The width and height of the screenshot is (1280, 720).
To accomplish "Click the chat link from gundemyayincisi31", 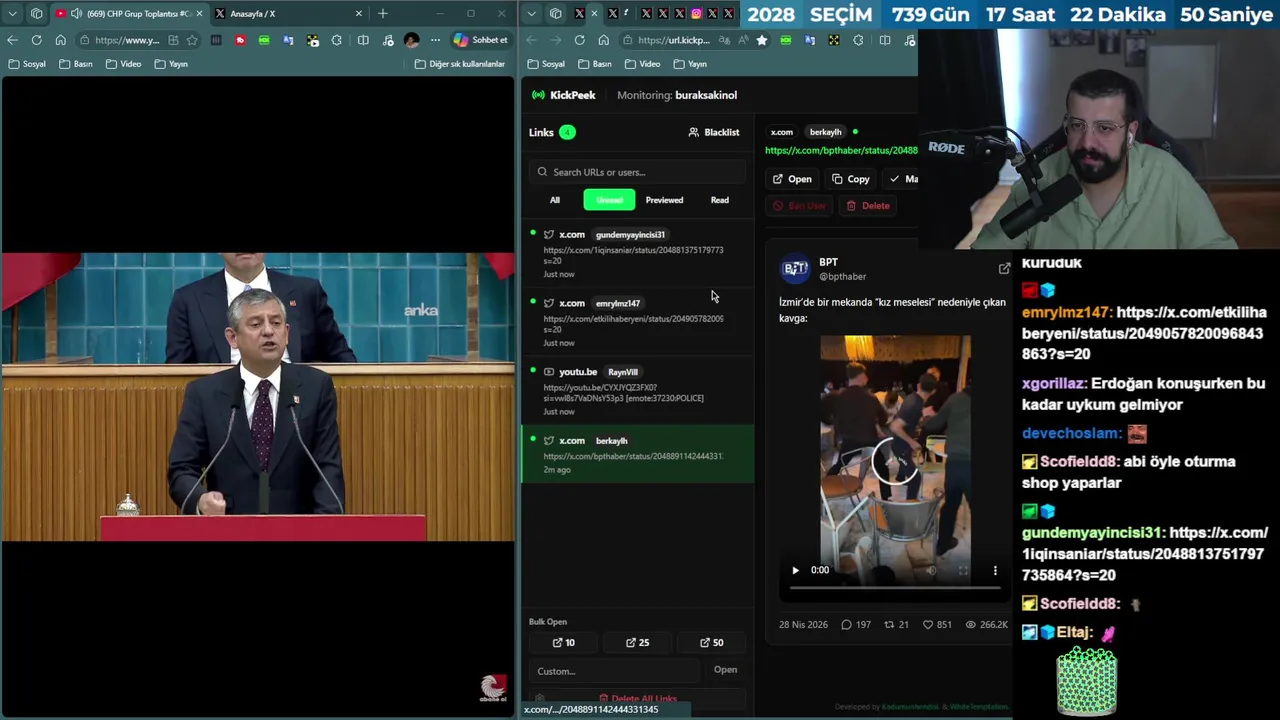I will (x=1144, y=554).
